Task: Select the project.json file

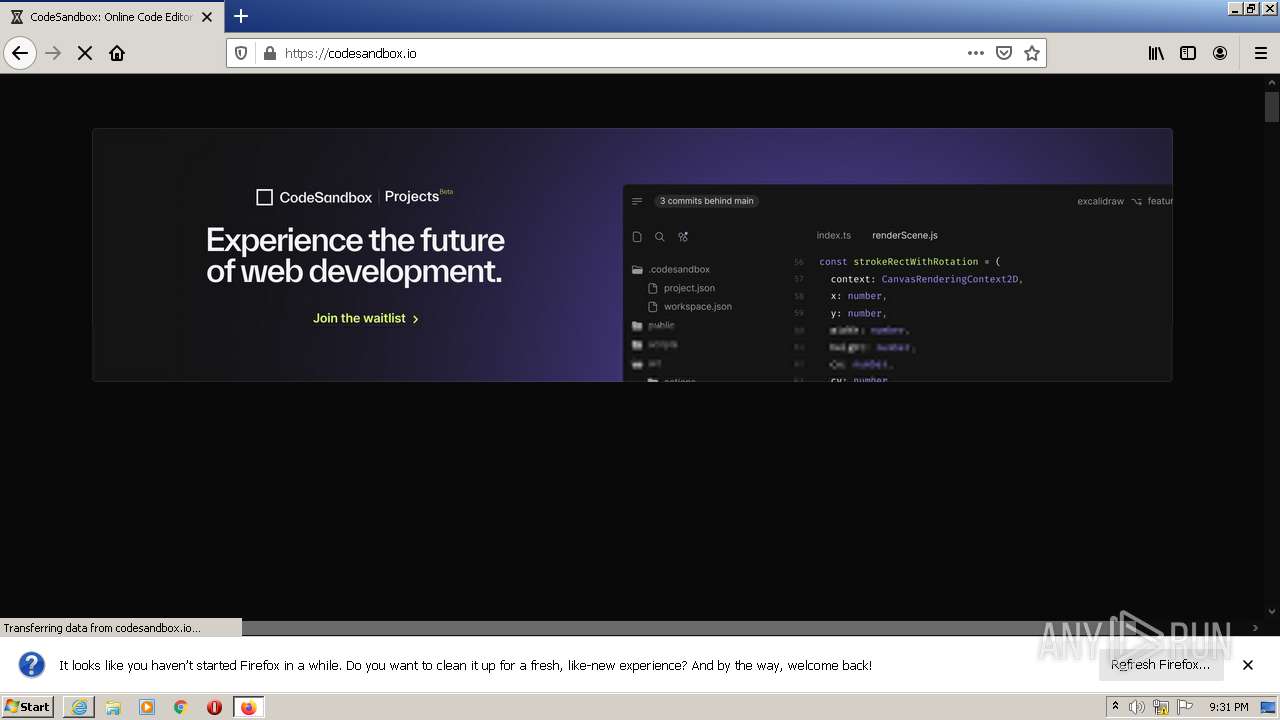Action: click(x=682, y=288)
